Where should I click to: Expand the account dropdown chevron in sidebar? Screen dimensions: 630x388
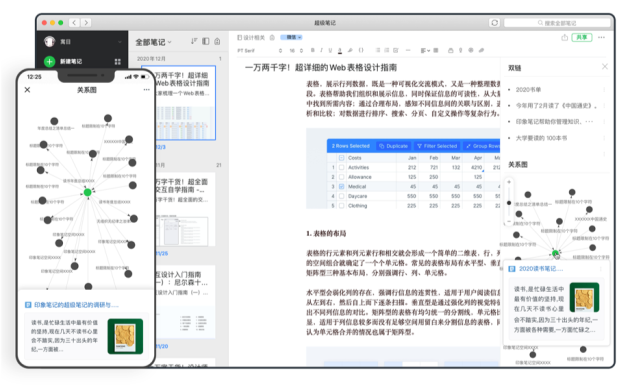[119, 42]
